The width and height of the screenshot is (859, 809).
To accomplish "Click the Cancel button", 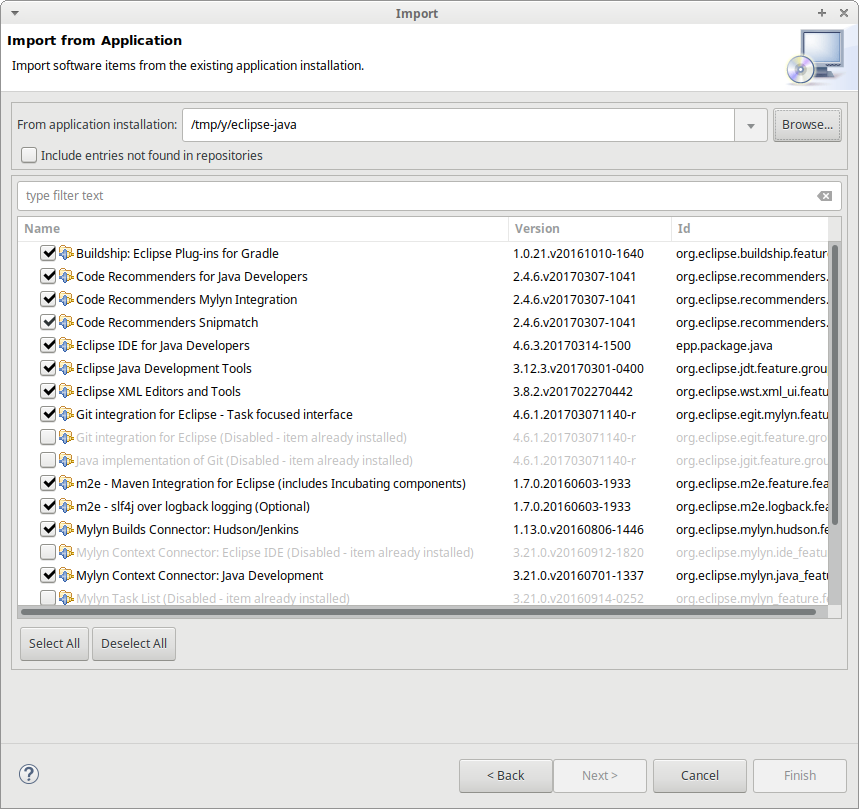I will 700,776.
